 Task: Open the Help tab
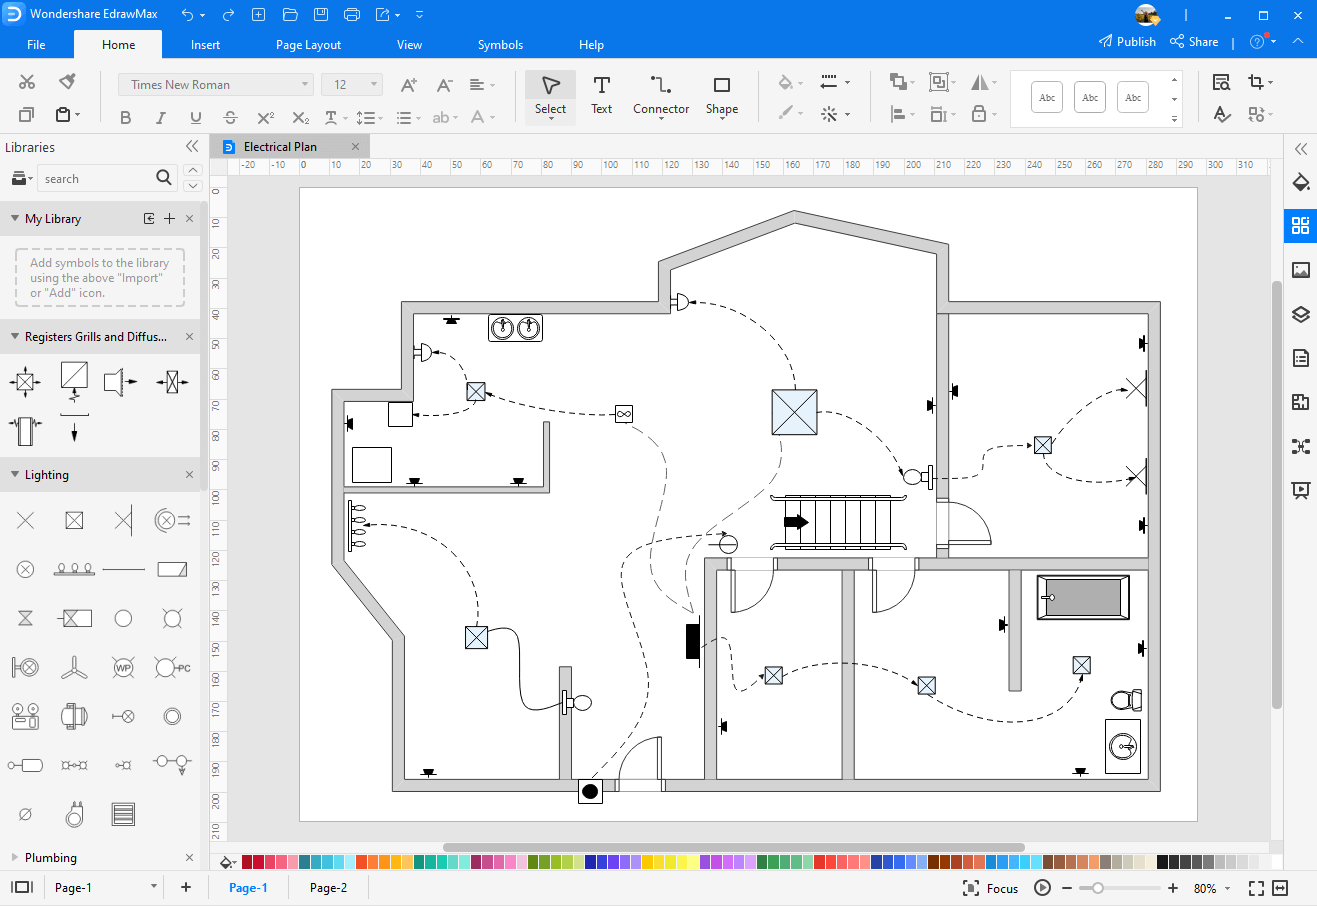591,45
